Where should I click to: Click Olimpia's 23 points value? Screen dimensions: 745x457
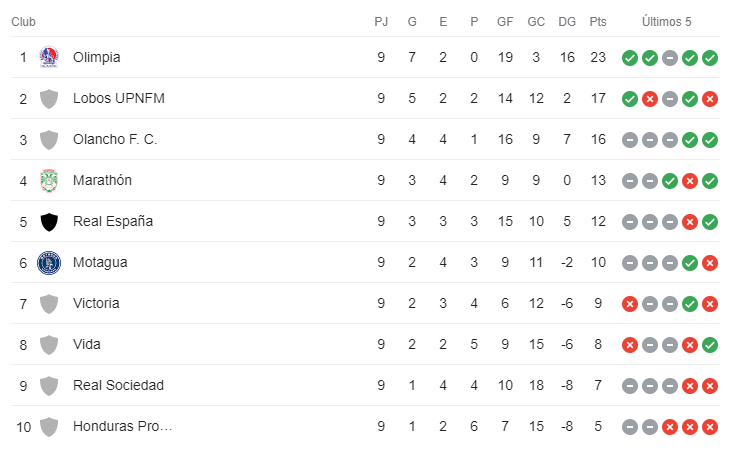pos(598,57)
